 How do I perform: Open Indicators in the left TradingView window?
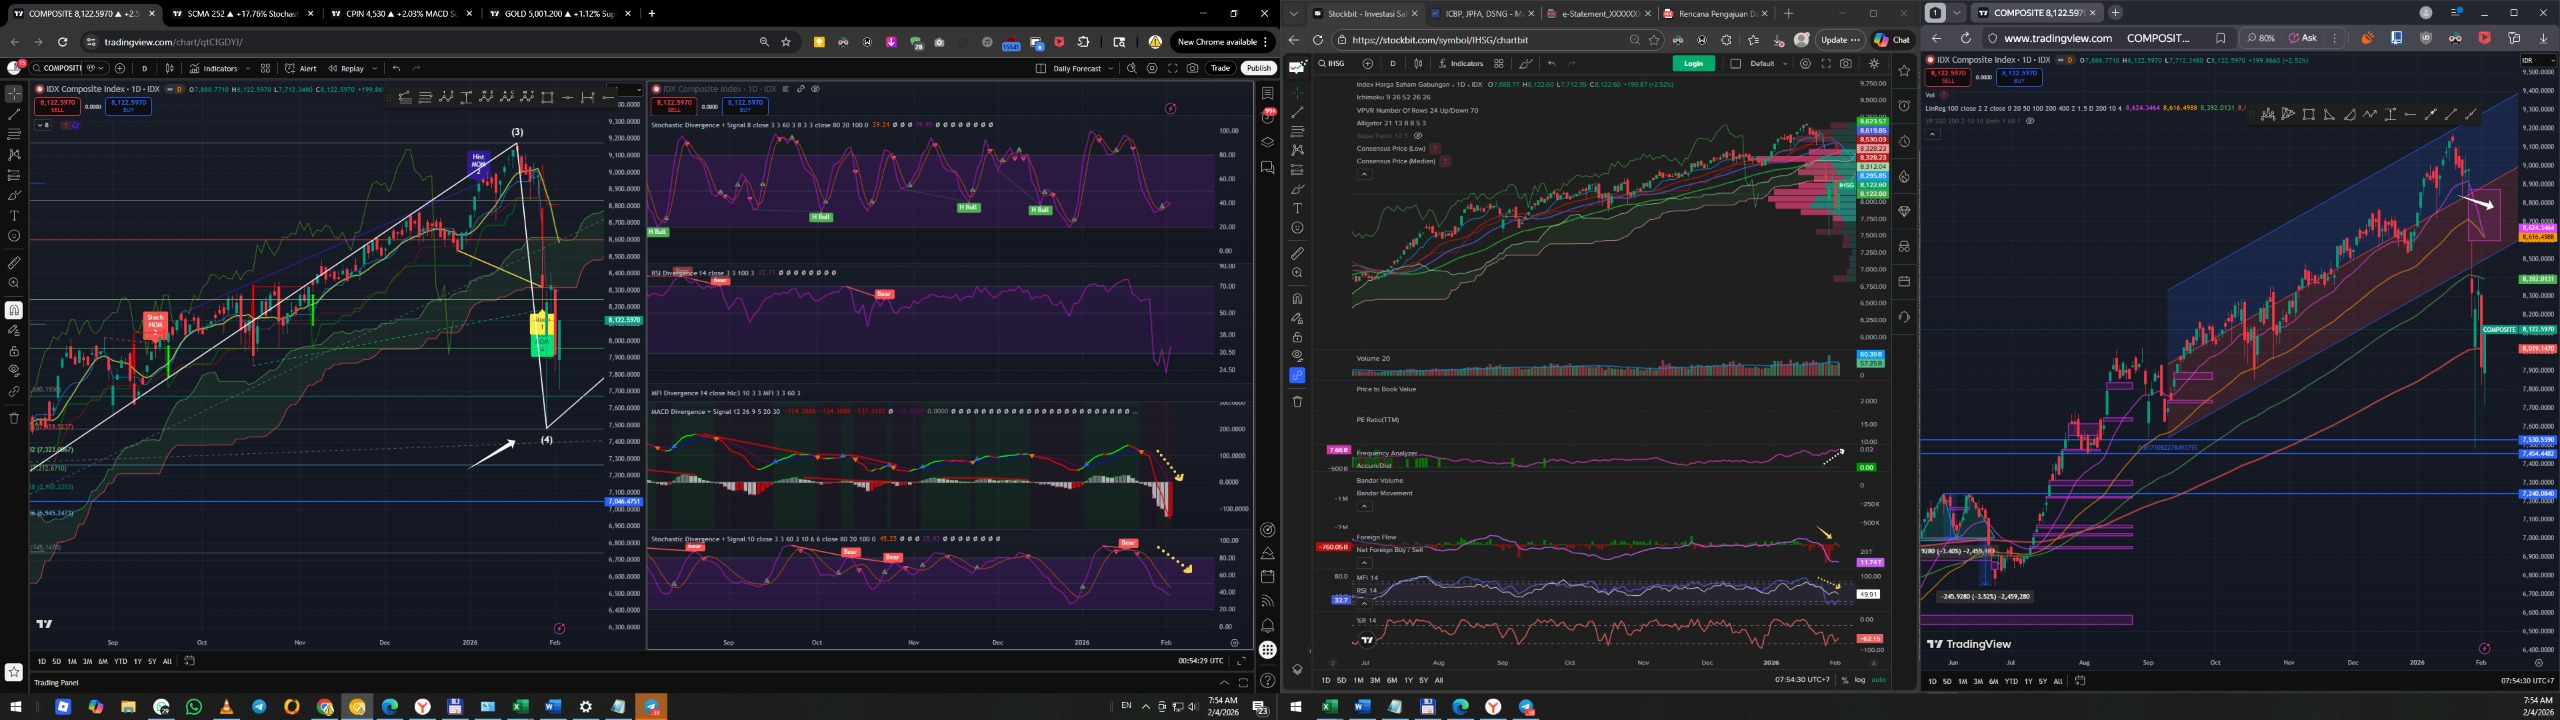[x=214, y=68]
